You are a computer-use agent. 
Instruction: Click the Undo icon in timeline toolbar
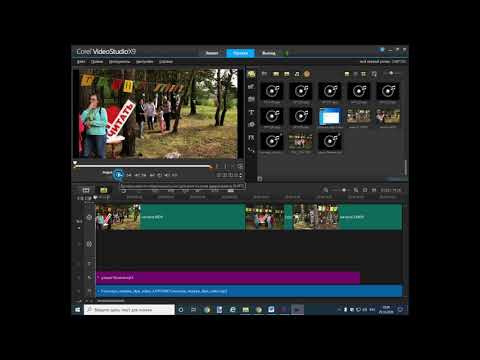[x=124, y=191]
